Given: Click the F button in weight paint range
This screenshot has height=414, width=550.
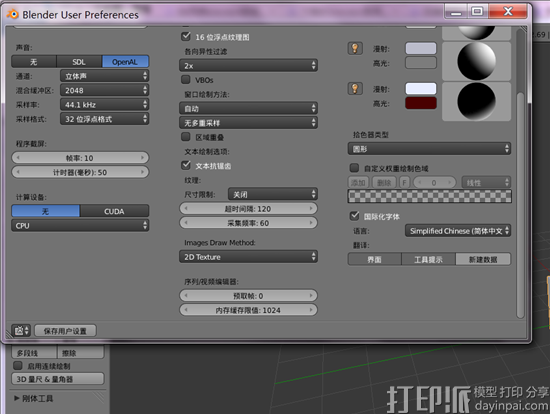Looking at the screenshot, I should (x=404, y=182).
